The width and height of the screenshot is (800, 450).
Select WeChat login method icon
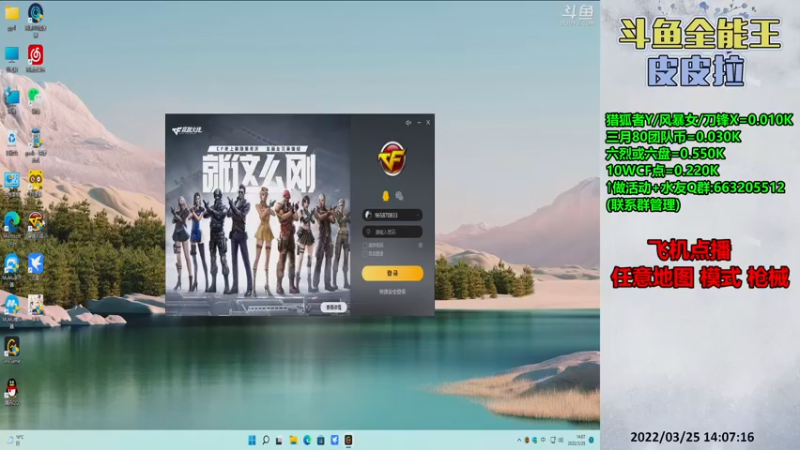click(x=399, y=196)
